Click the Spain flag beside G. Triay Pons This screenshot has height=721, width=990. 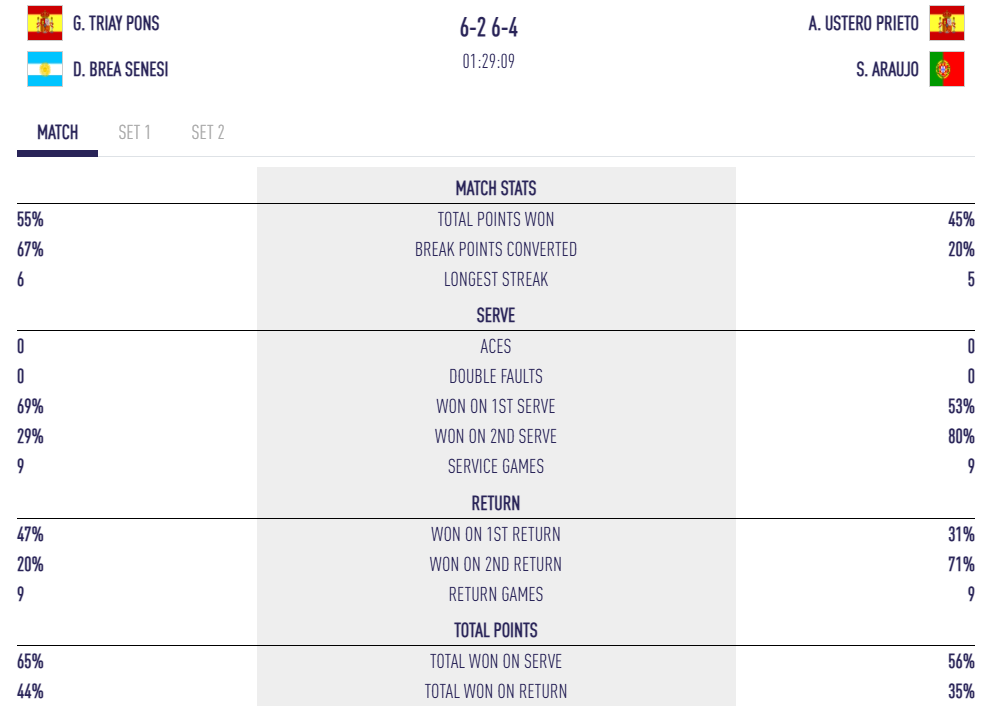[44, 23]
